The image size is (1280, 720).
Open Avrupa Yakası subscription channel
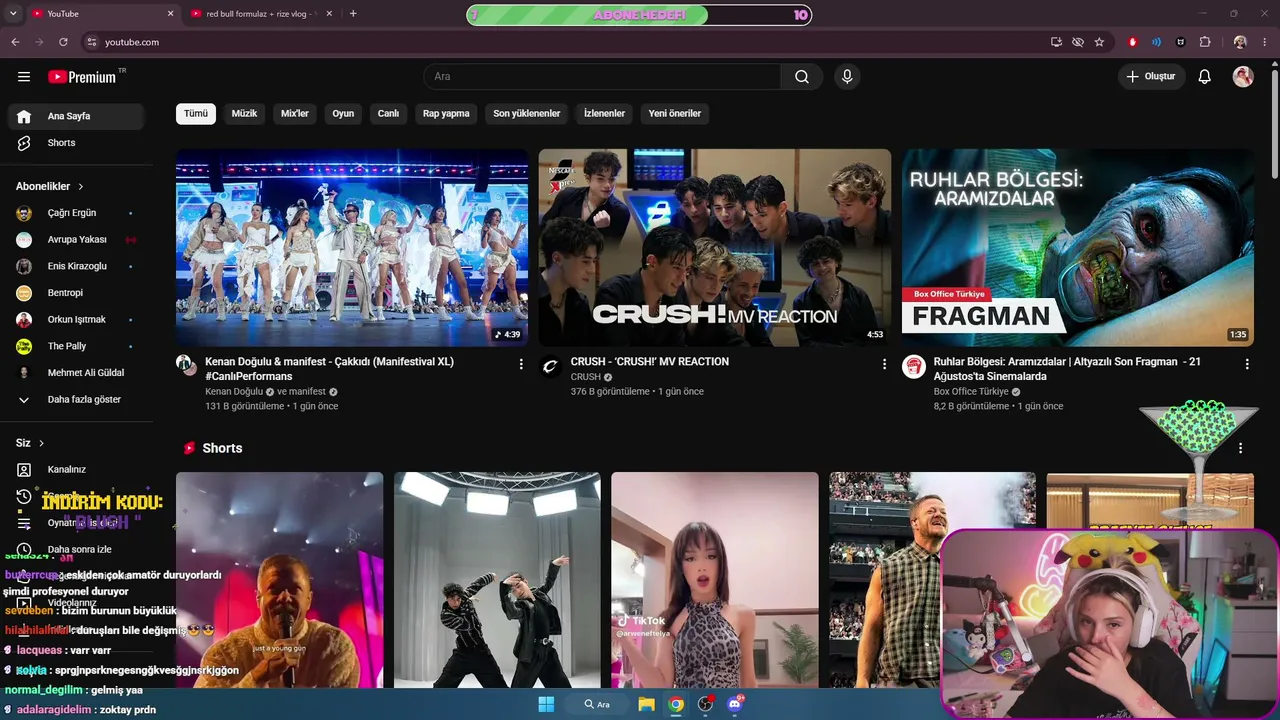[x=77, y=240]
